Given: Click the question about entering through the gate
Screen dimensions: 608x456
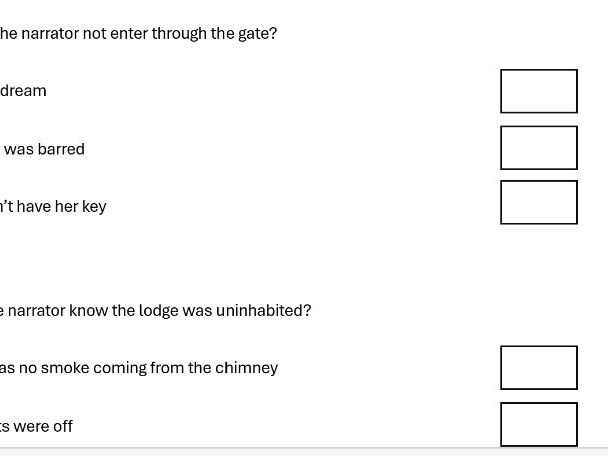Looking at the screenshot, I should (138, 34).
